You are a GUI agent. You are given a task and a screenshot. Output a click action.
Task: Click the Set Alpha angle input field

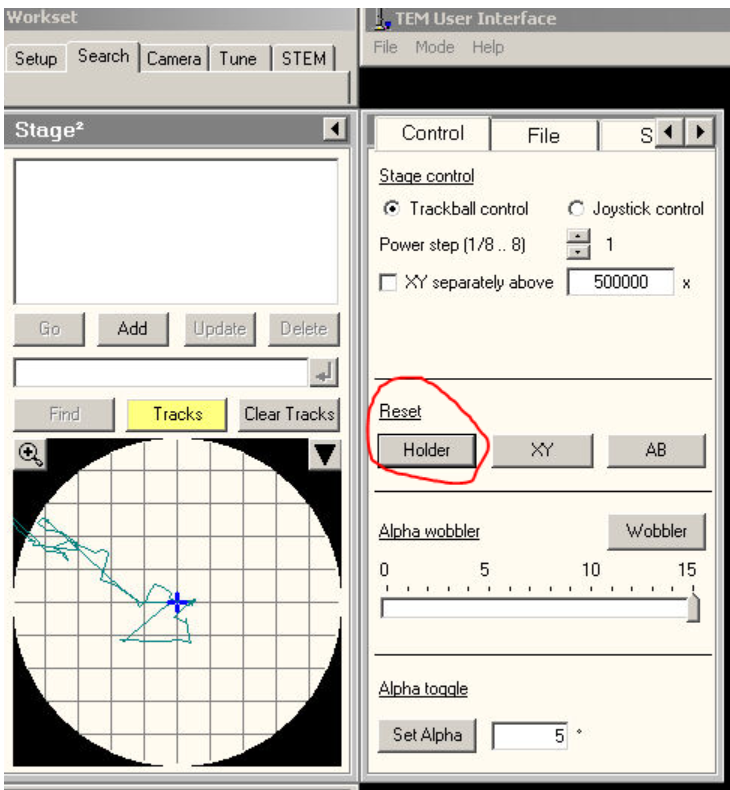[529, 736]
